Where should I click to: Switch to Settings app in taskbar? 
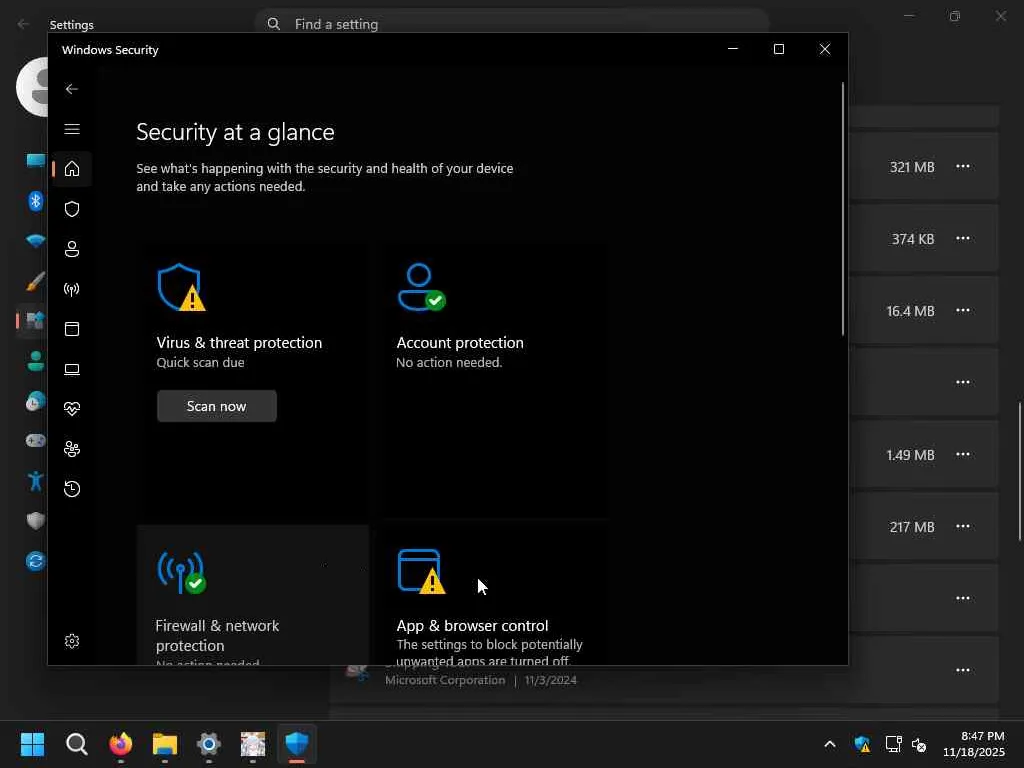point(209,744)
